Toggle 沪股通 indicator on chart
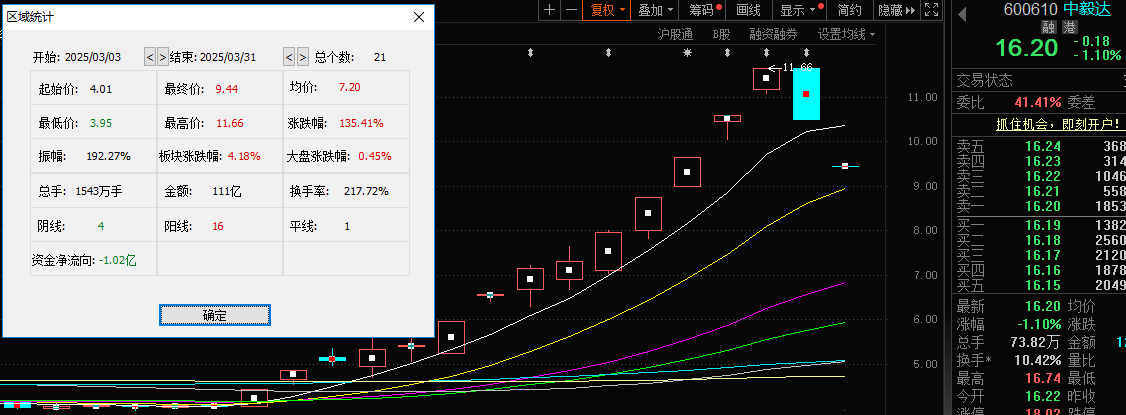The width and height of the screenshot is (1126, 415). pos(675,34)
